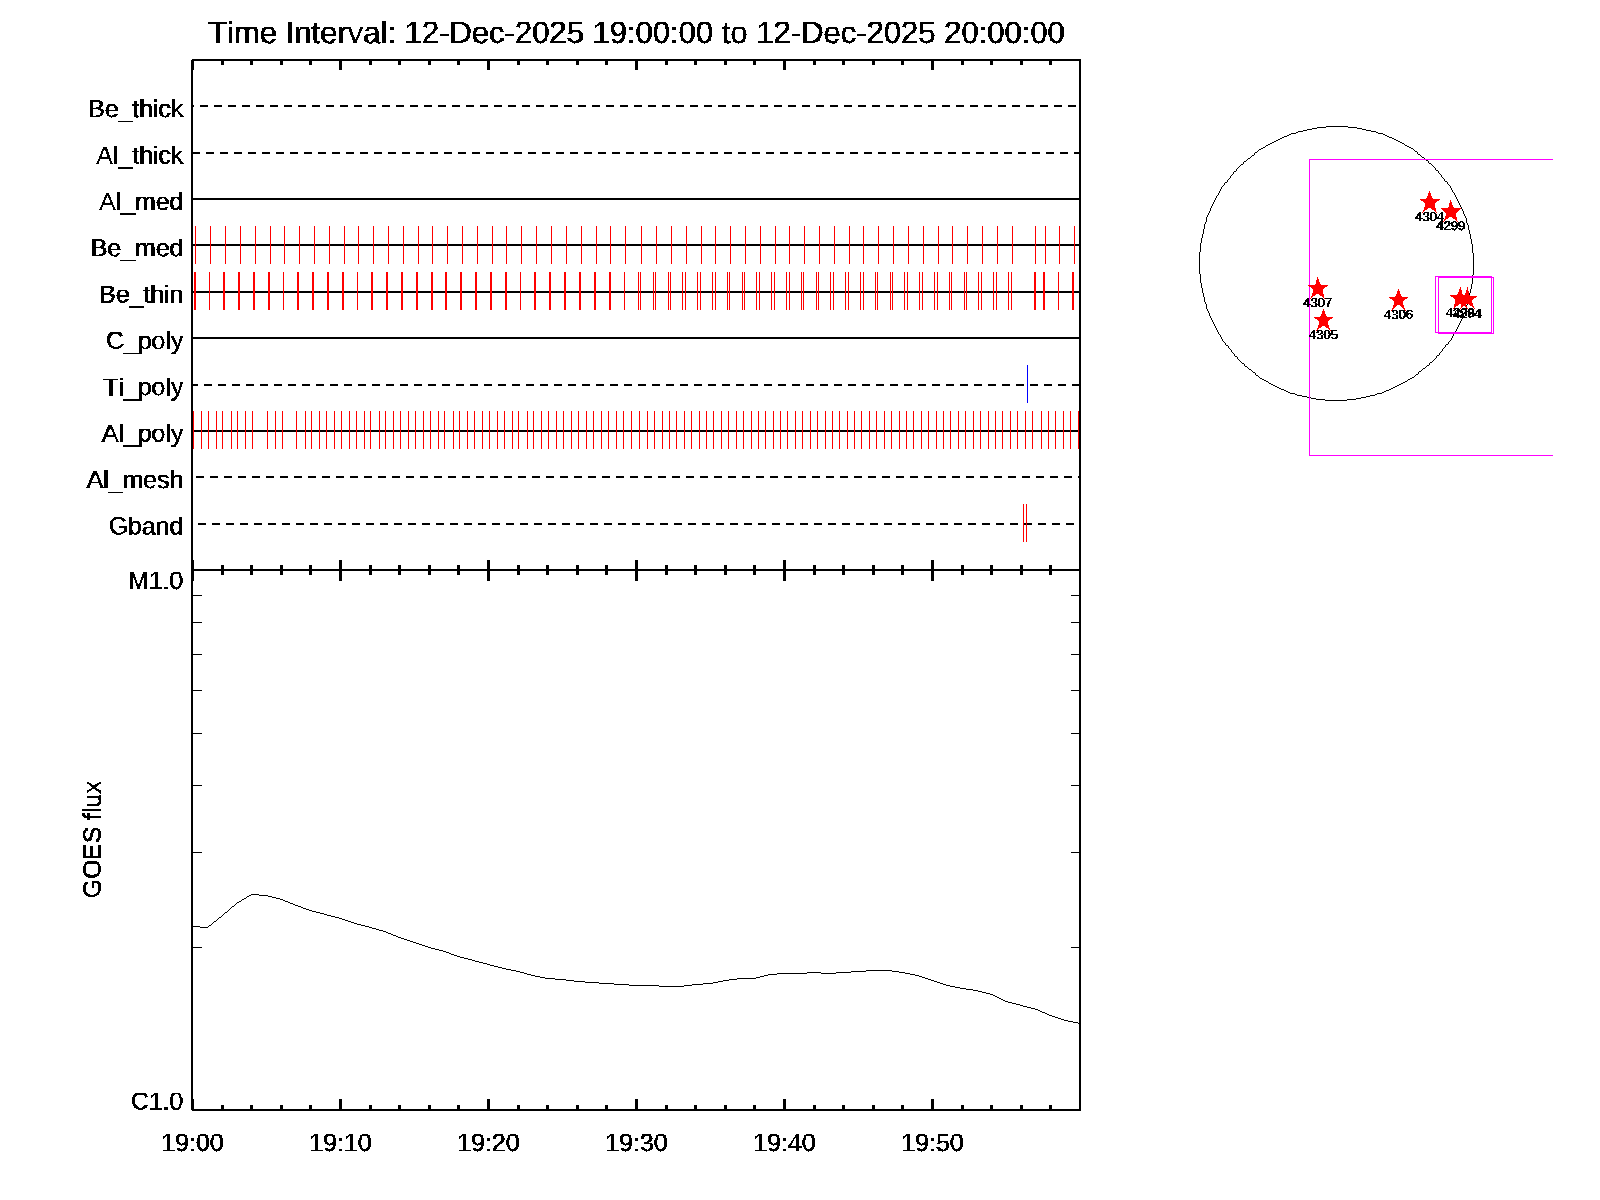Select the star marking active region 4305

tap(1323, 320)
